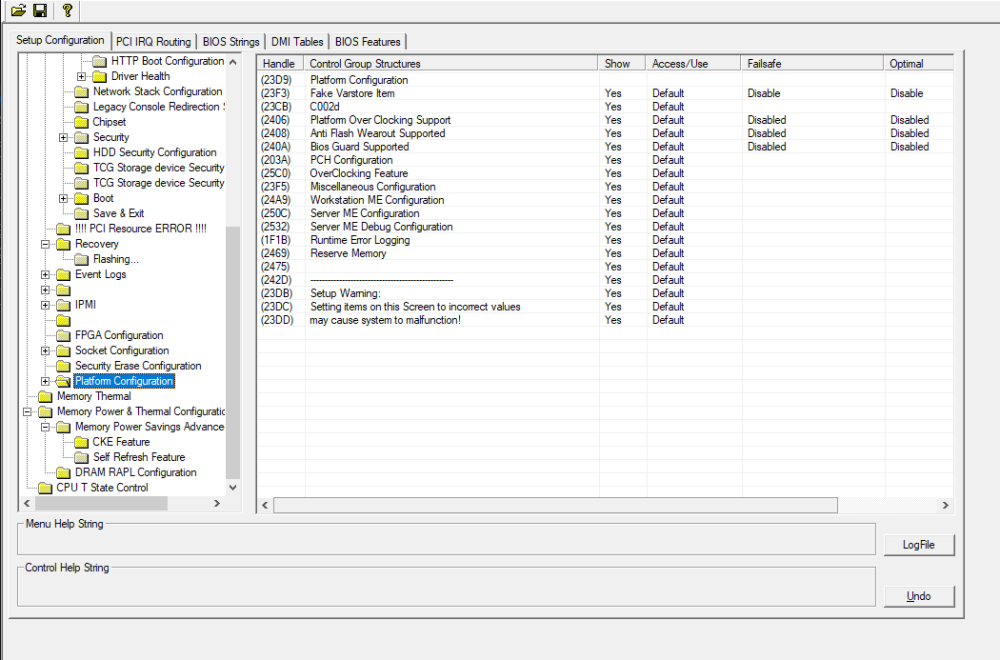
Task: Click the Save floppy disk toolbar icon
Action: (40, 10)
